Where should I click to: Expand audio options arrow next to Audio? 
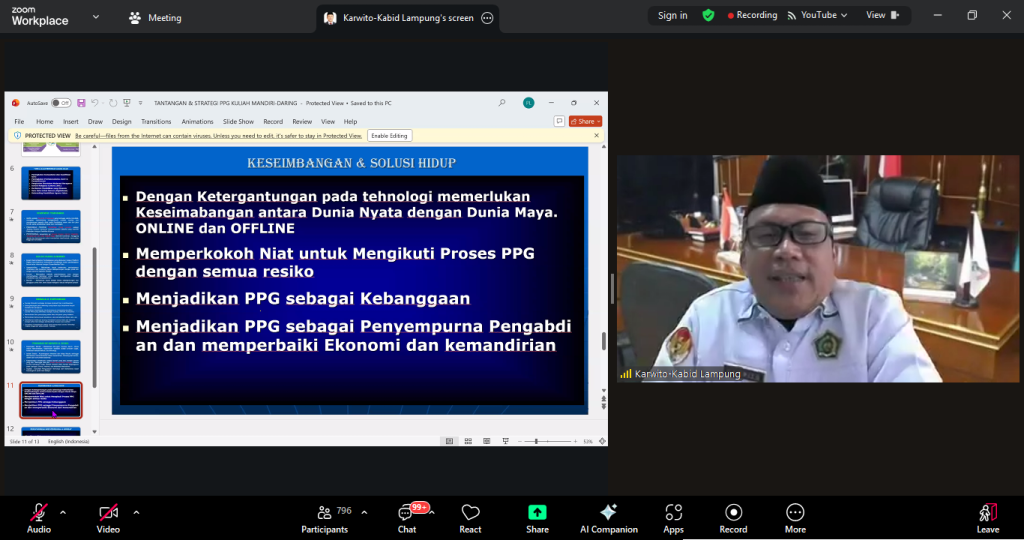tap(63, 512)
